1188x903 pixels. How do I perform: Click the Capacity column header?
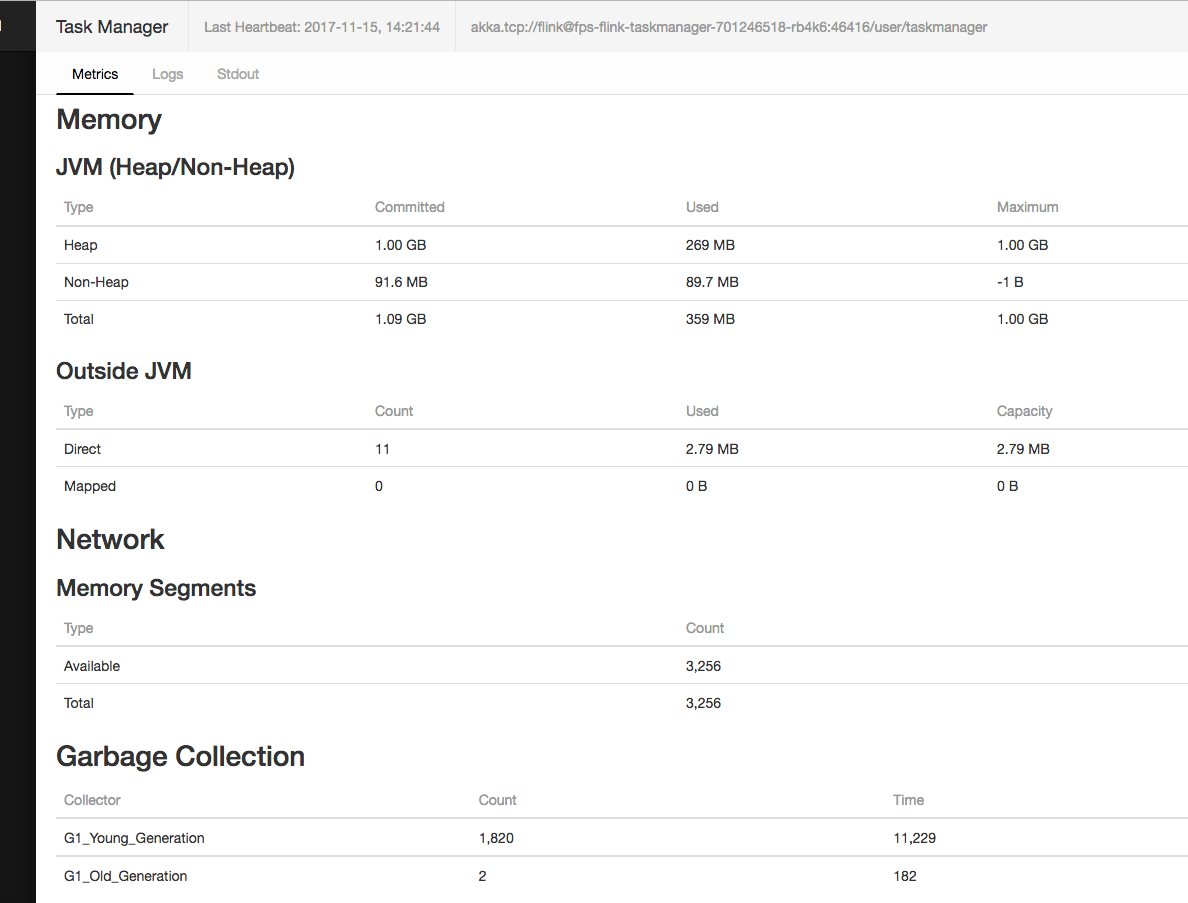[1024, 411]
